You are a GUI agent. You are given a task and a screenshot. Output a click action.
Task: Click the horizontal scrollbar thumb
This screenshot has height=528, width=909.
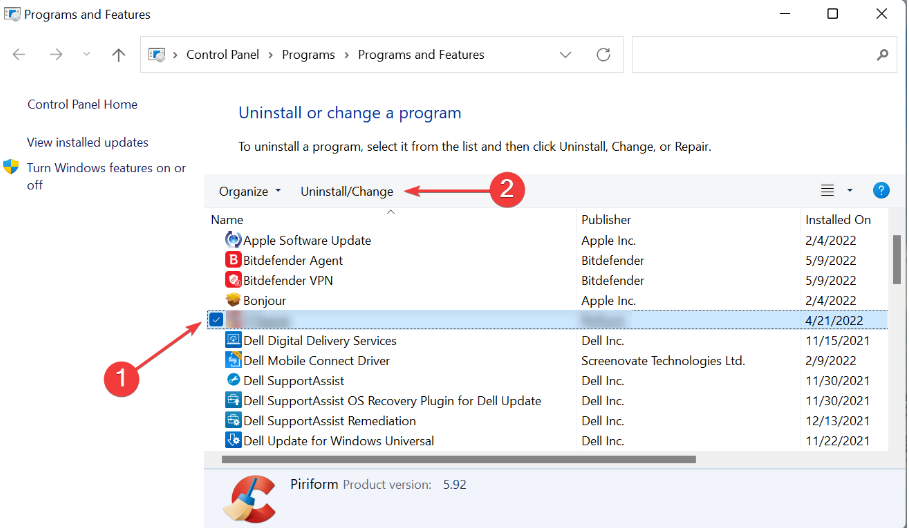point(458,459)
